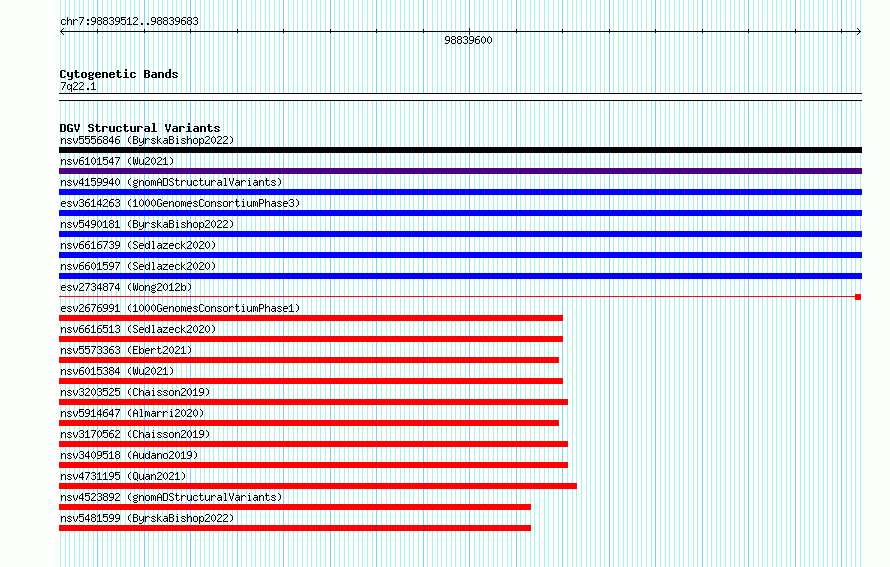This screenshot has width=890, height=567.
Task: Click the esv3614263 (1000GenomesConsortiumPhase3) label
Action: (x=180, y=203)
